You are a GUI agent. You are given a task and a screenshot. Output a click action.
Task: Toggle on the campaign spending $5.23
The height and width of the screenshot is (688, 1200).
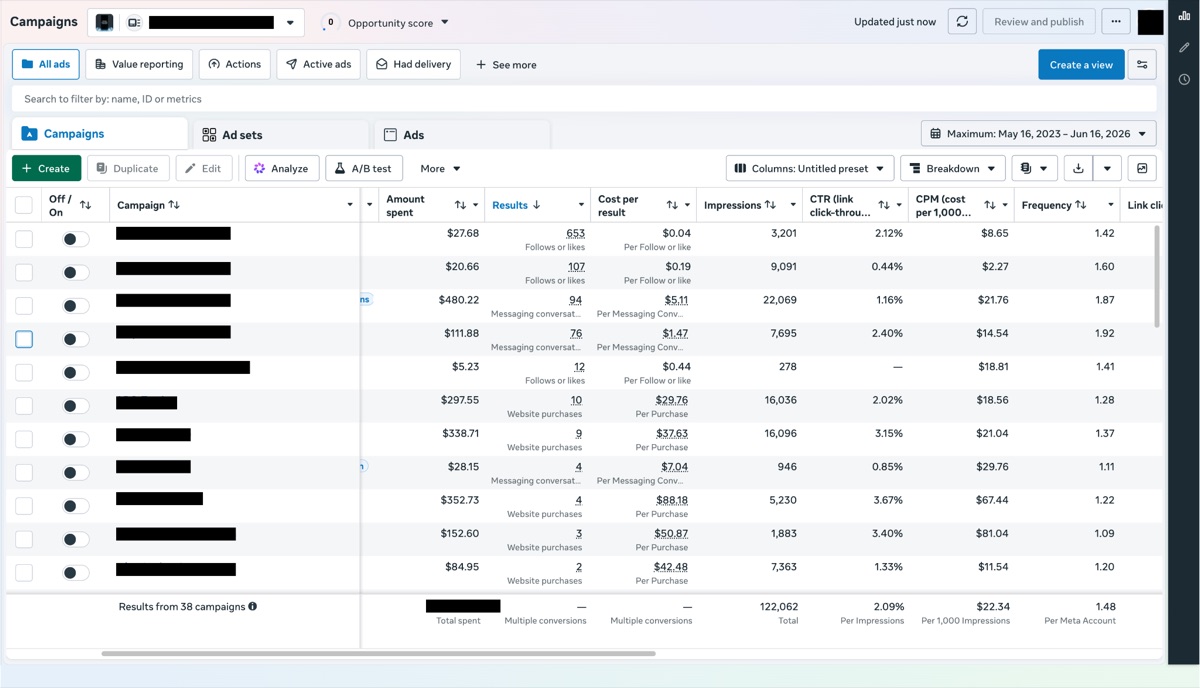(x=75, y=372)
